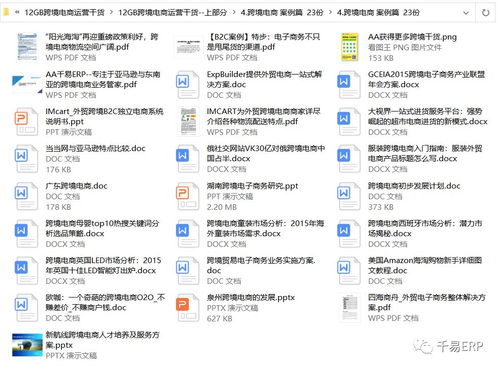Select 四海商舟 PDF file icon

coord(349,308)
